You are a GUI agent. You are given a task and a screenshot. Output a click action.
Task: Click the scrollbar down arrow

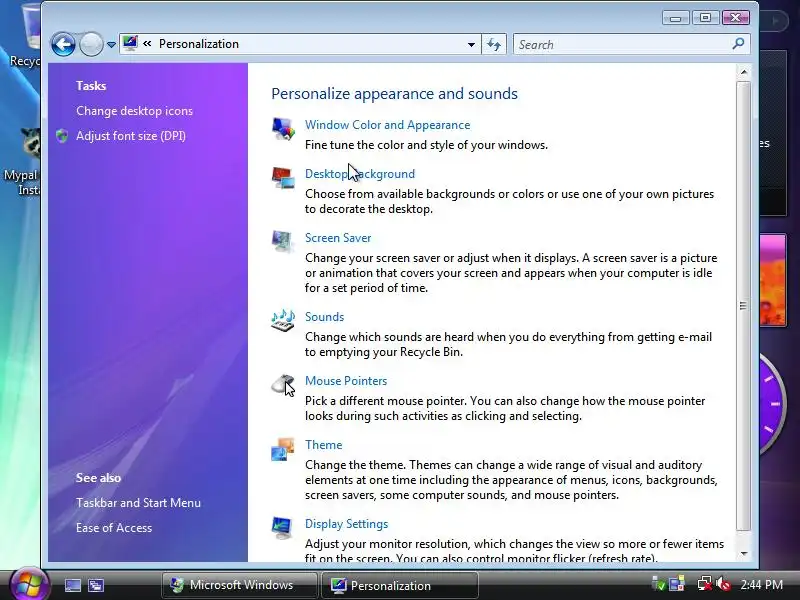(744, 554)
